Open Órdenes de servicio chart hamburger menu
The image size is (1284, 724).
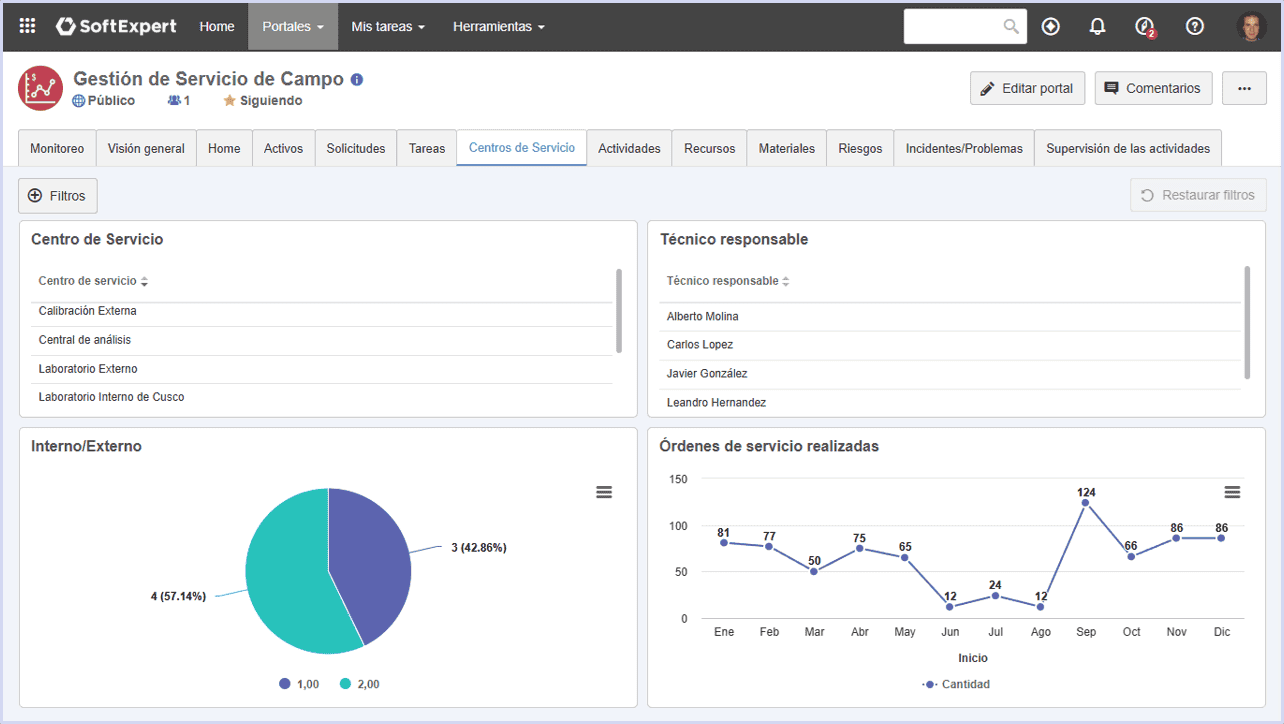click(x=1232, y=492)
